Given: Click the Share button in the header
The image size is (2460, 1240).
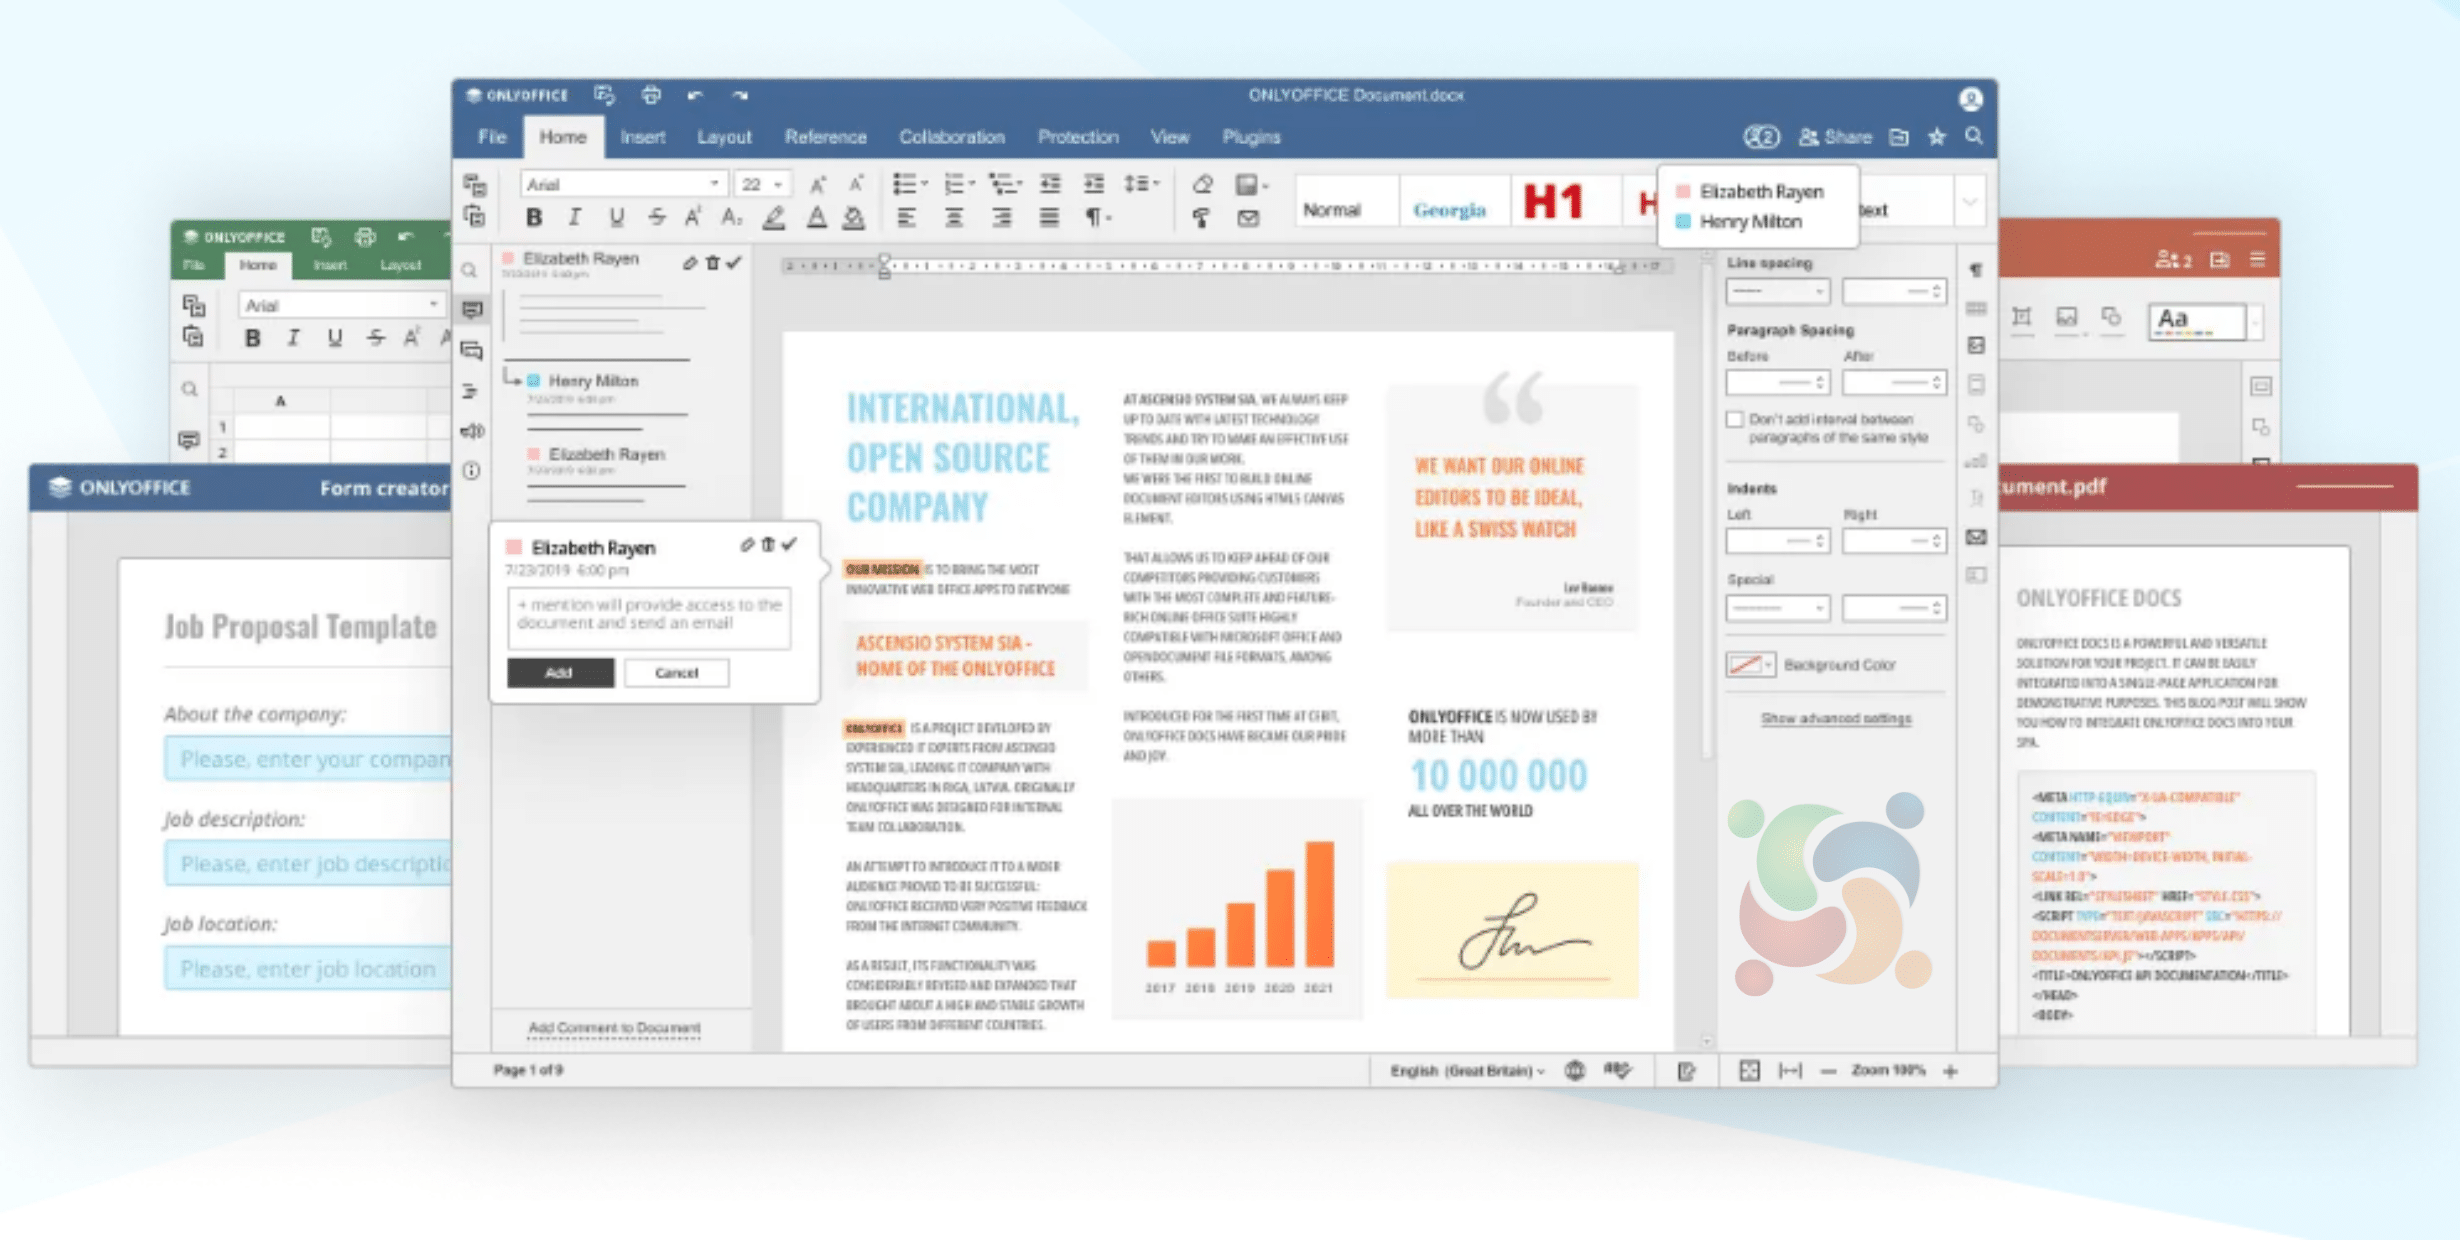Looking at the screenshot, I should point(1835,137).
